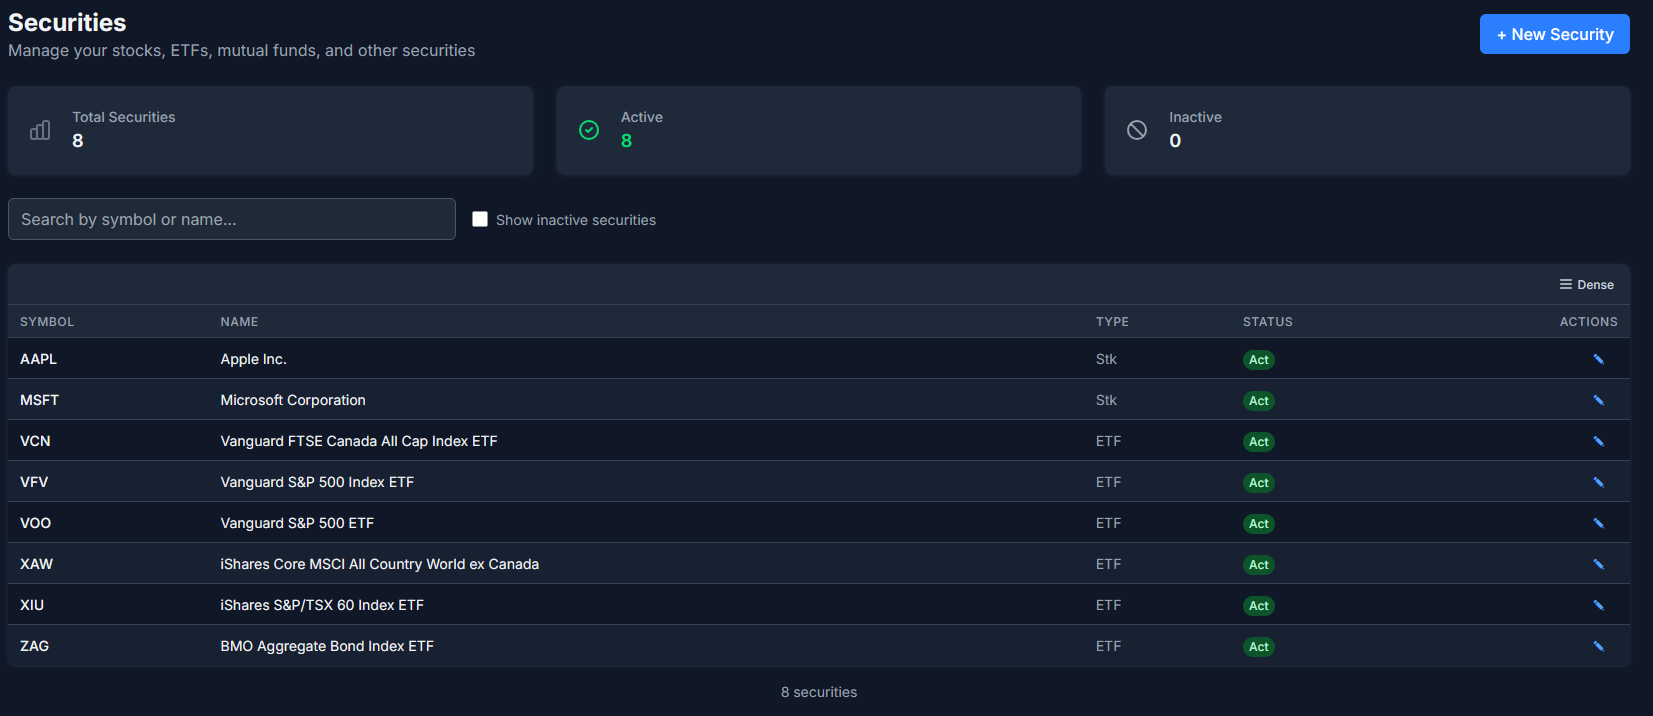Viewport: 1653px width, 716px height.
Task: Edit the VFV row via pencil icon
Action: [1598, 482]
